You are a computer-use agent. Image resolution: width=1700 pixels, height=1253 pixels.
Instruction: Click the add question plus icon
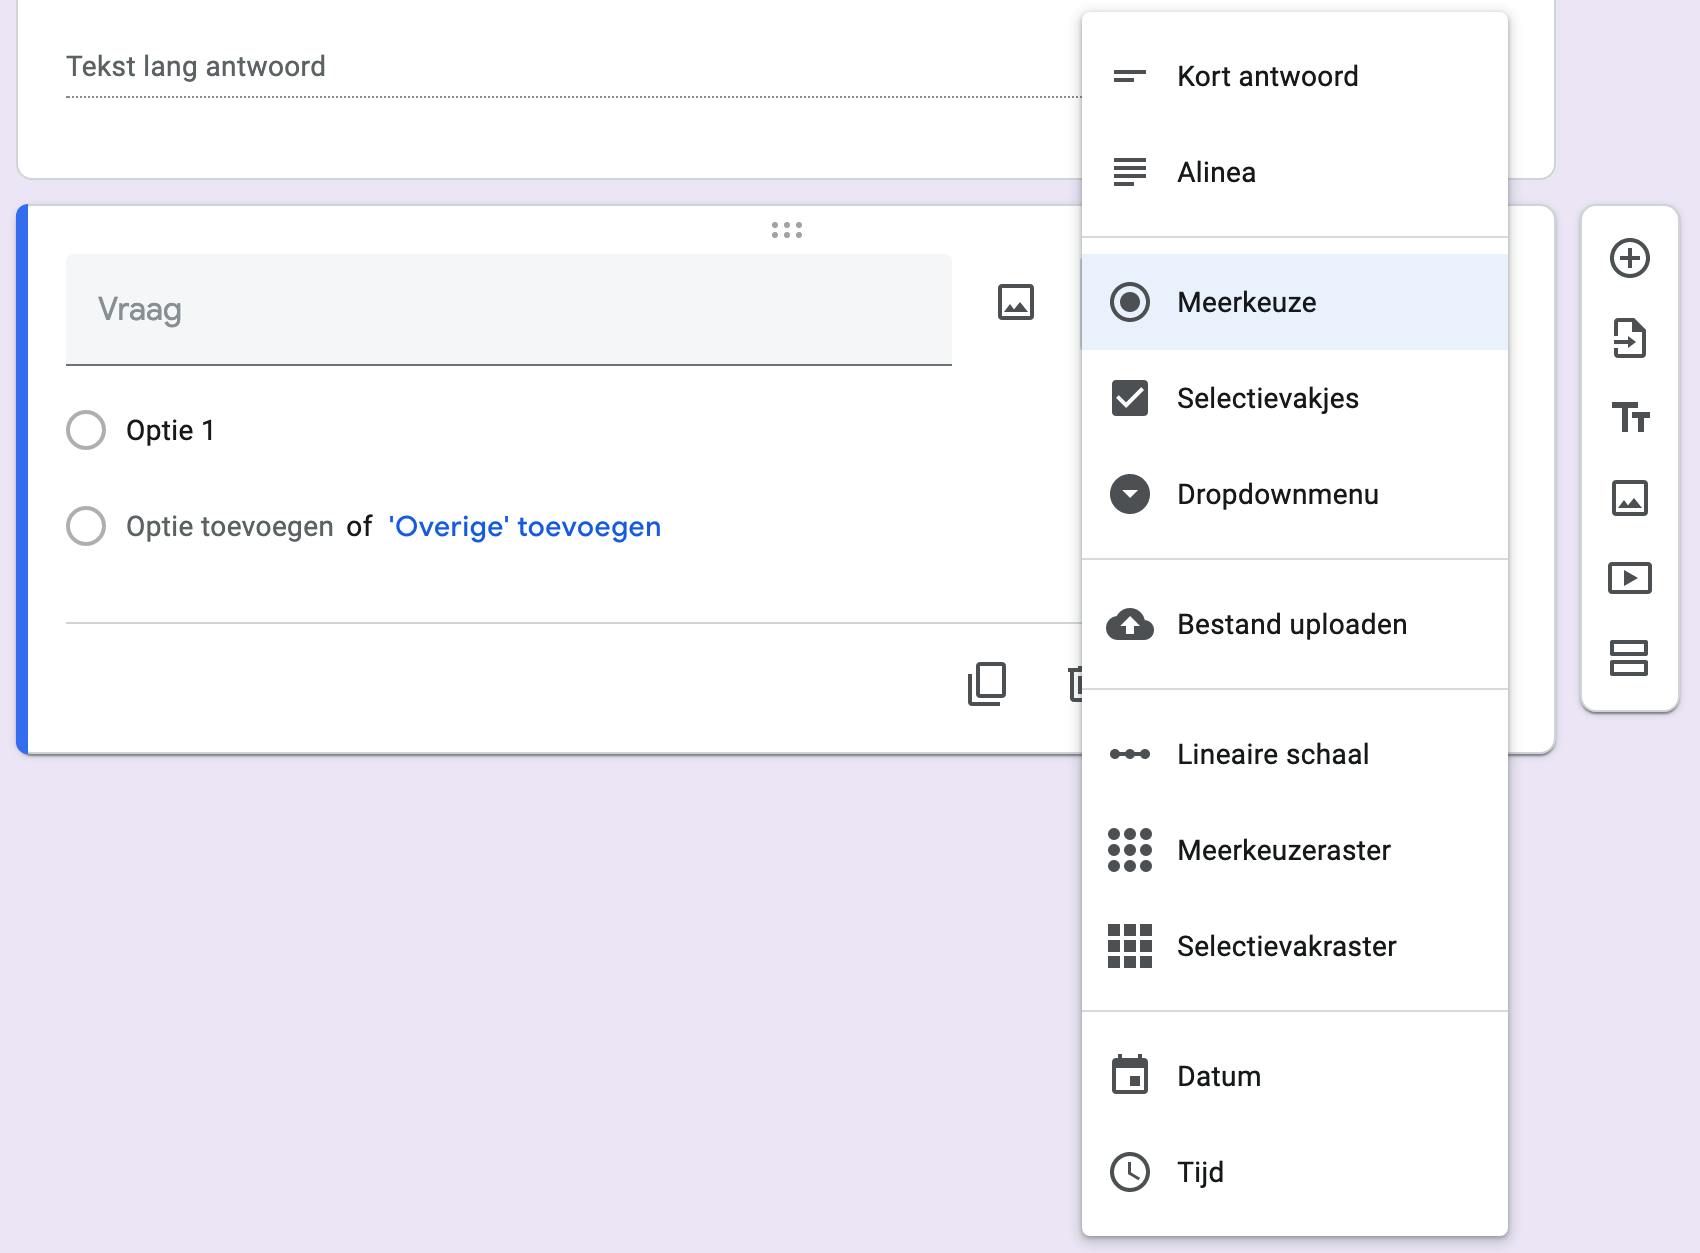(1629, 258)
